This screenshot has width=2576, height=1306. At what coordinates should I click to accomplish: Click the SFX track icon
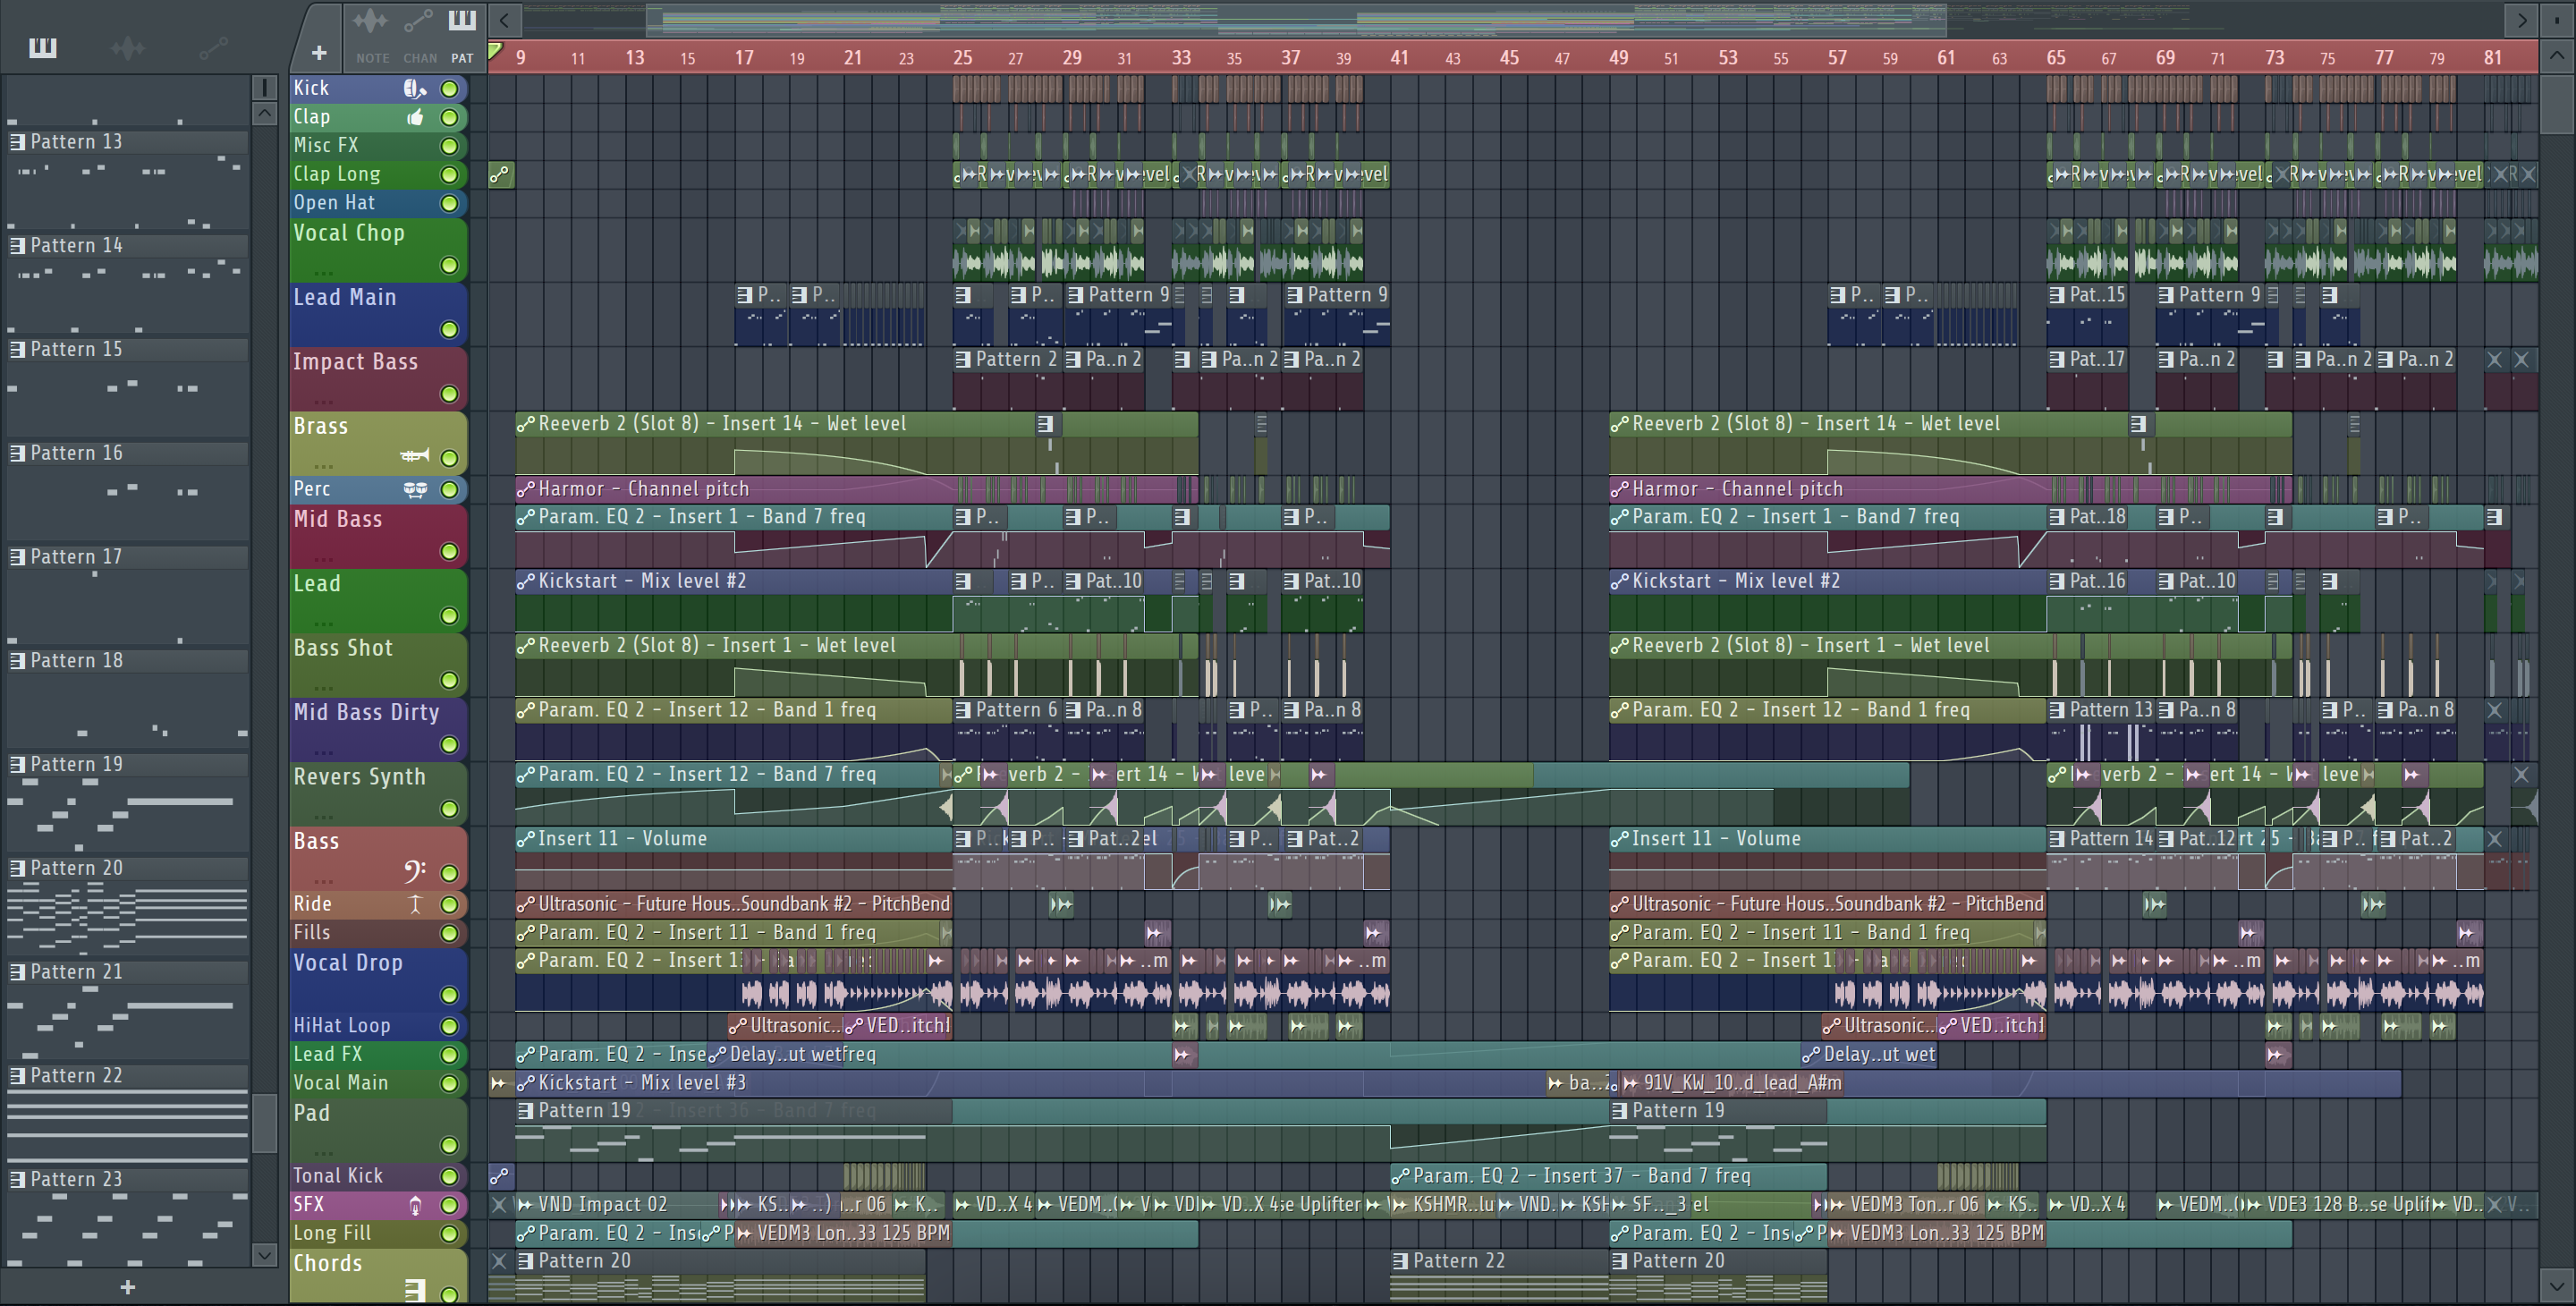point(415,1205)
